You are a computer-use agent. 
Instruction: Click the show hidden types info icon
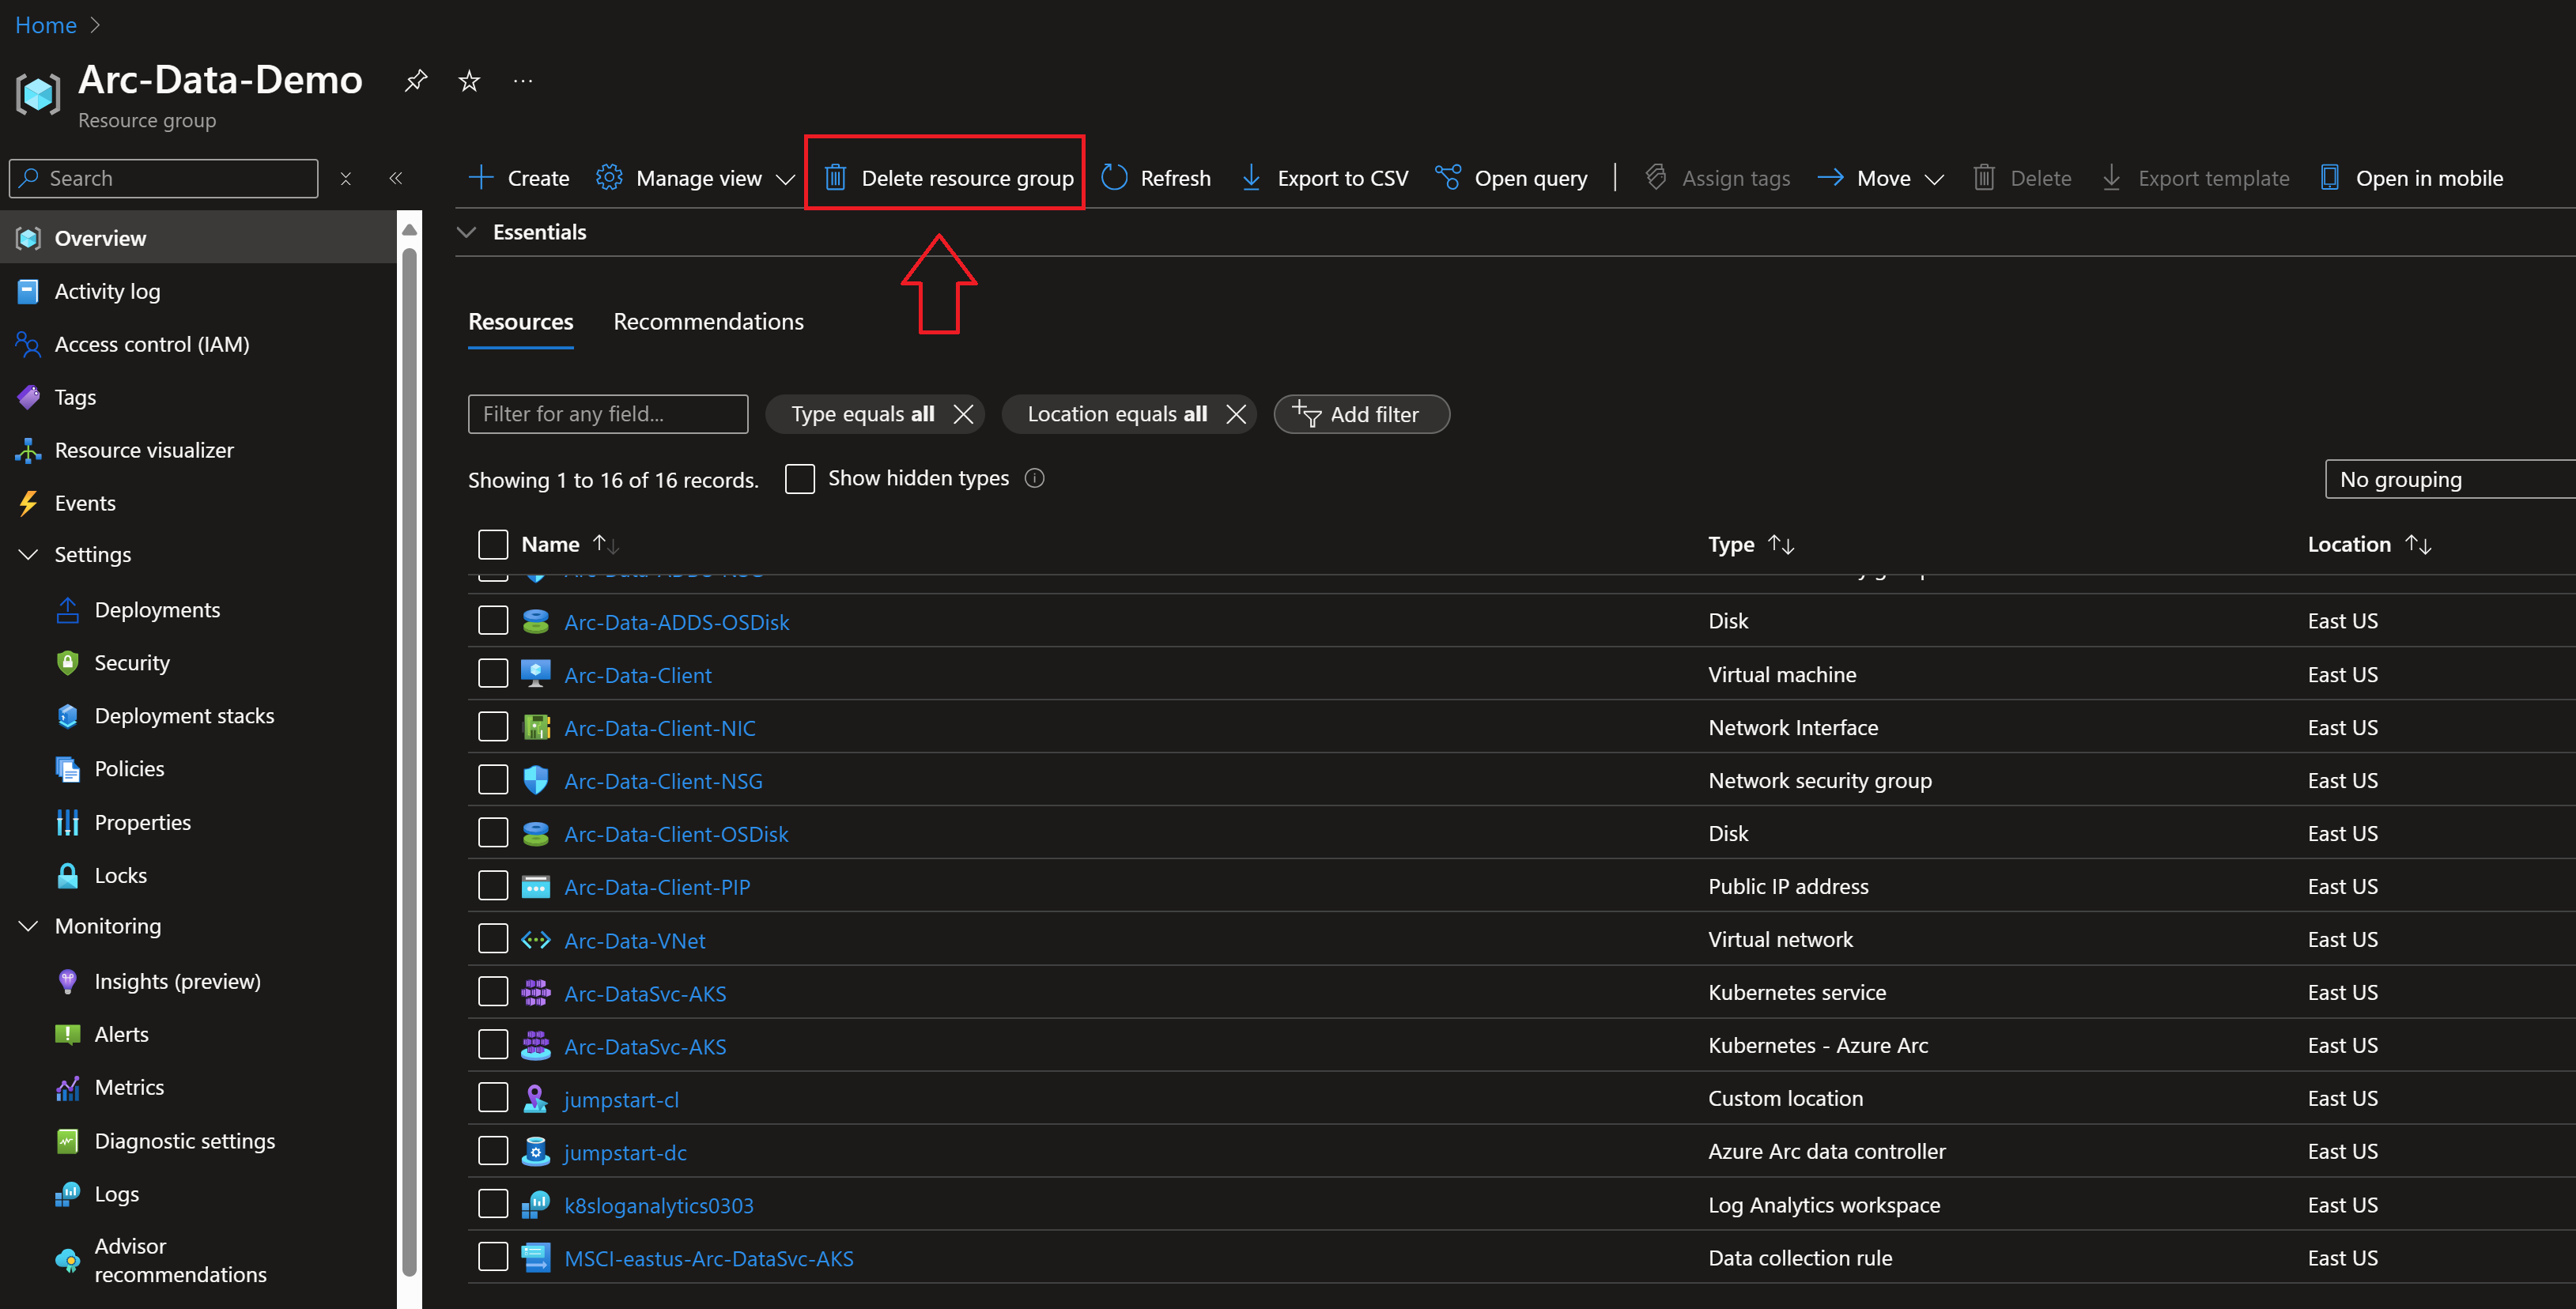coord(1035,478)
